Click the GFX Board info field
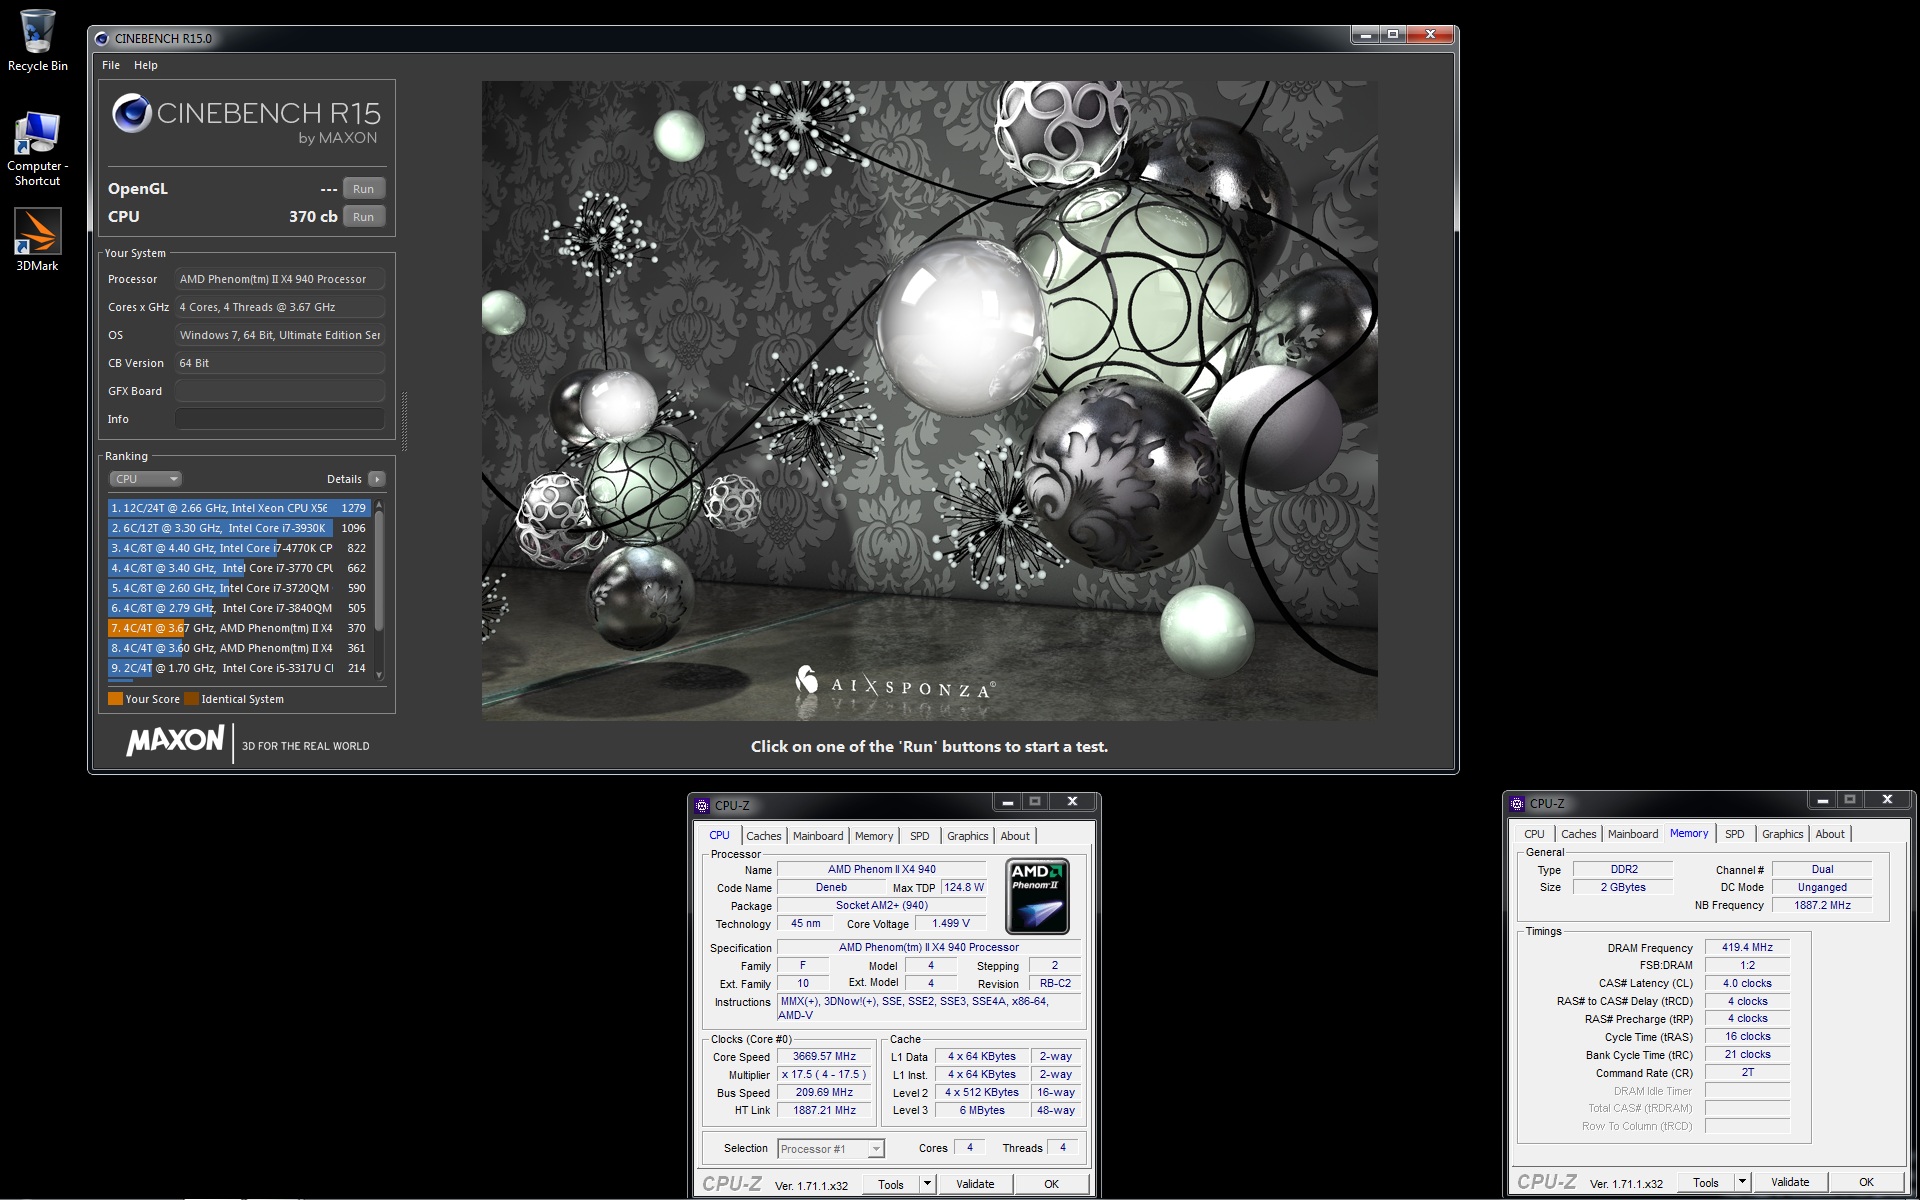 (280, 391)
